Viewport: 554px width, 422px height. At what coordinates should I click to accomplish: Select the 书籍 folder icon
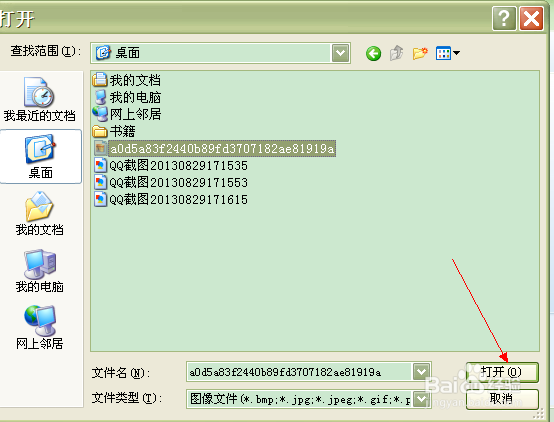pos(100,131)
